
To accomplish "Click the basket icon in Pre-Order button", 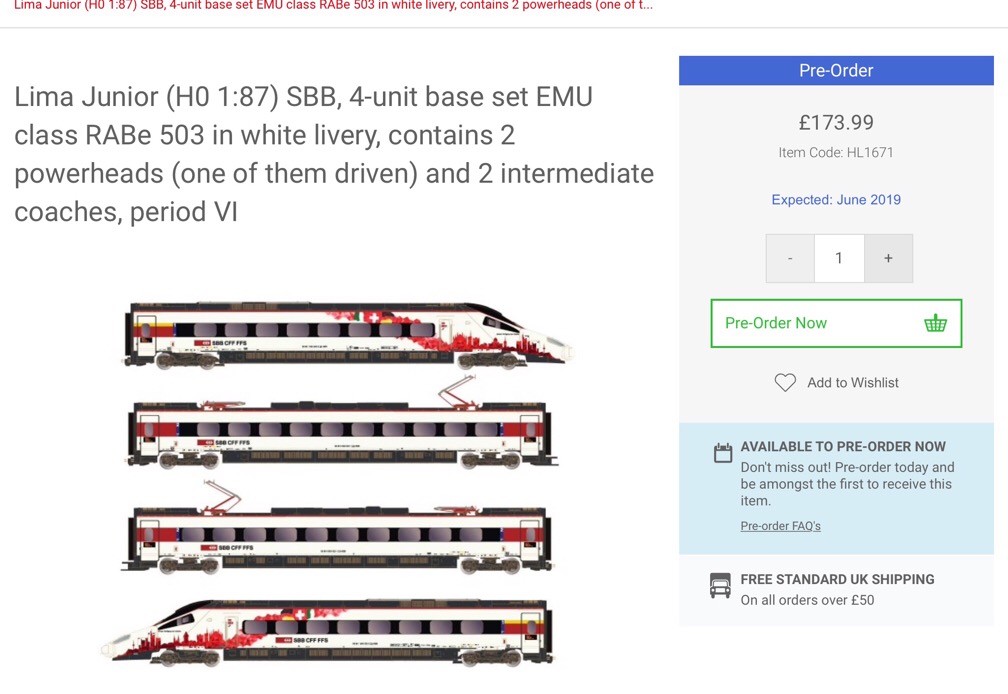I will coord(935,323).
